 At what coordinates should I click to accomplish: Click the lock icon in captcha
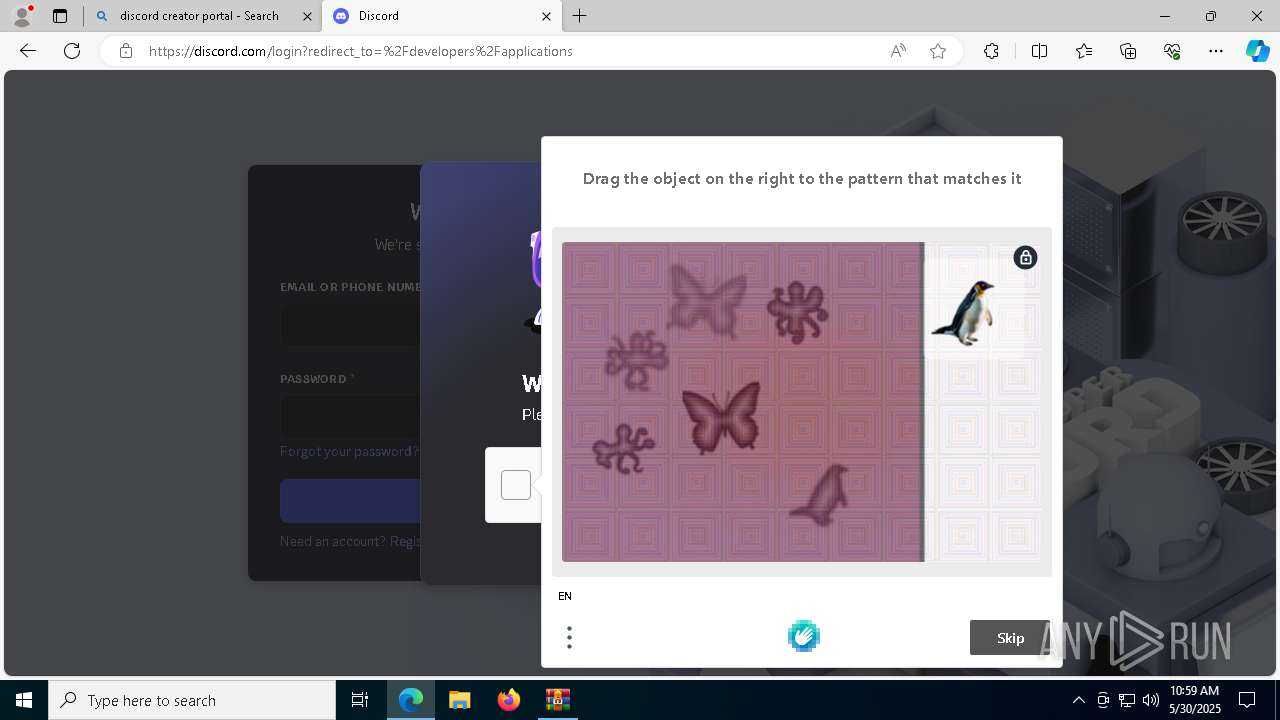(x=1025, y=258)
